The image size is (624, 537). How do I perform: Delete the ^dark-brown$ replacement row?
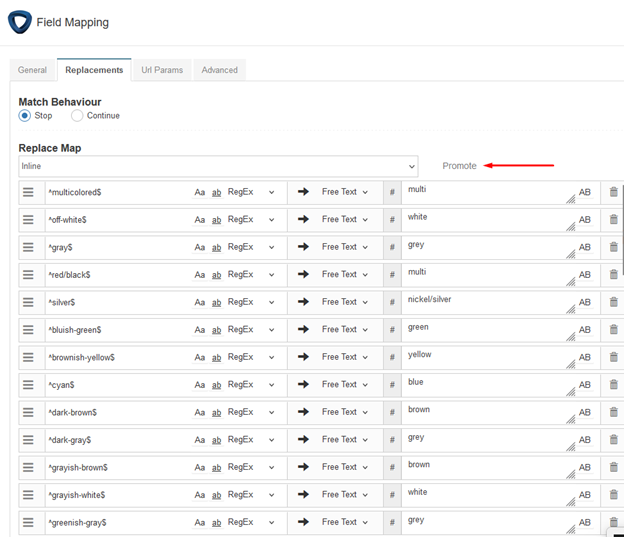click(614, 412)
